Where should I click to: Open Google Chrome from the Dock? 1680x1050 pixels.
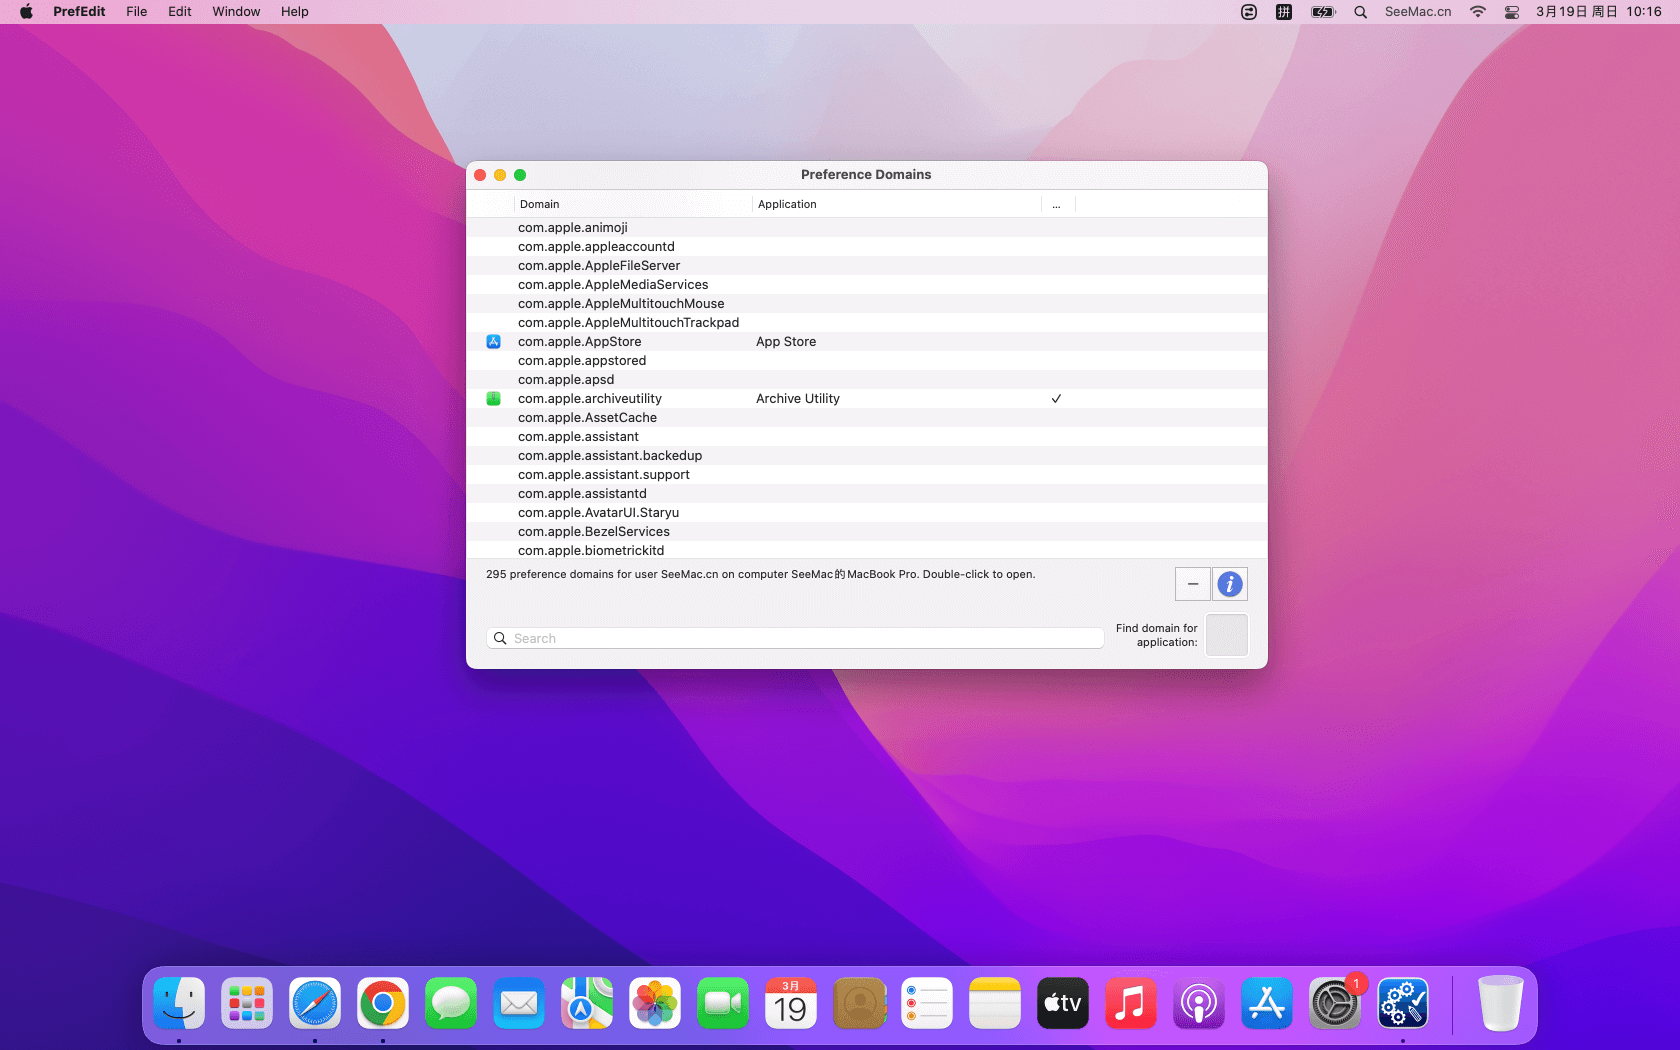[383, 1003]
